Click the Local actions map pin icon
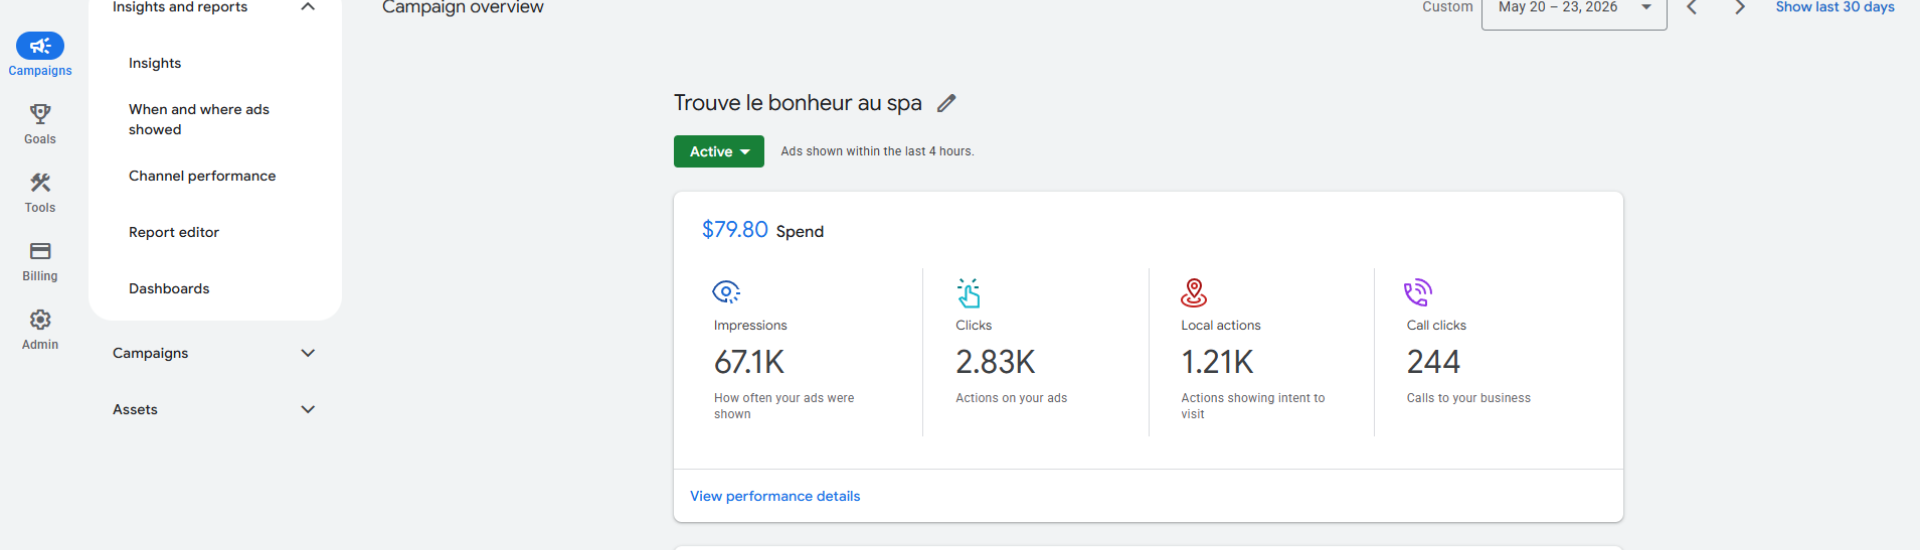 [x=1194, y=293]
